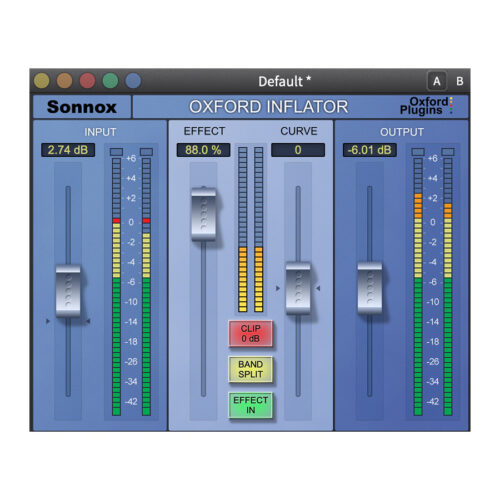Toggle the CLIP 0 dB button
The image size is (500, 500).
tap(251, 334)
